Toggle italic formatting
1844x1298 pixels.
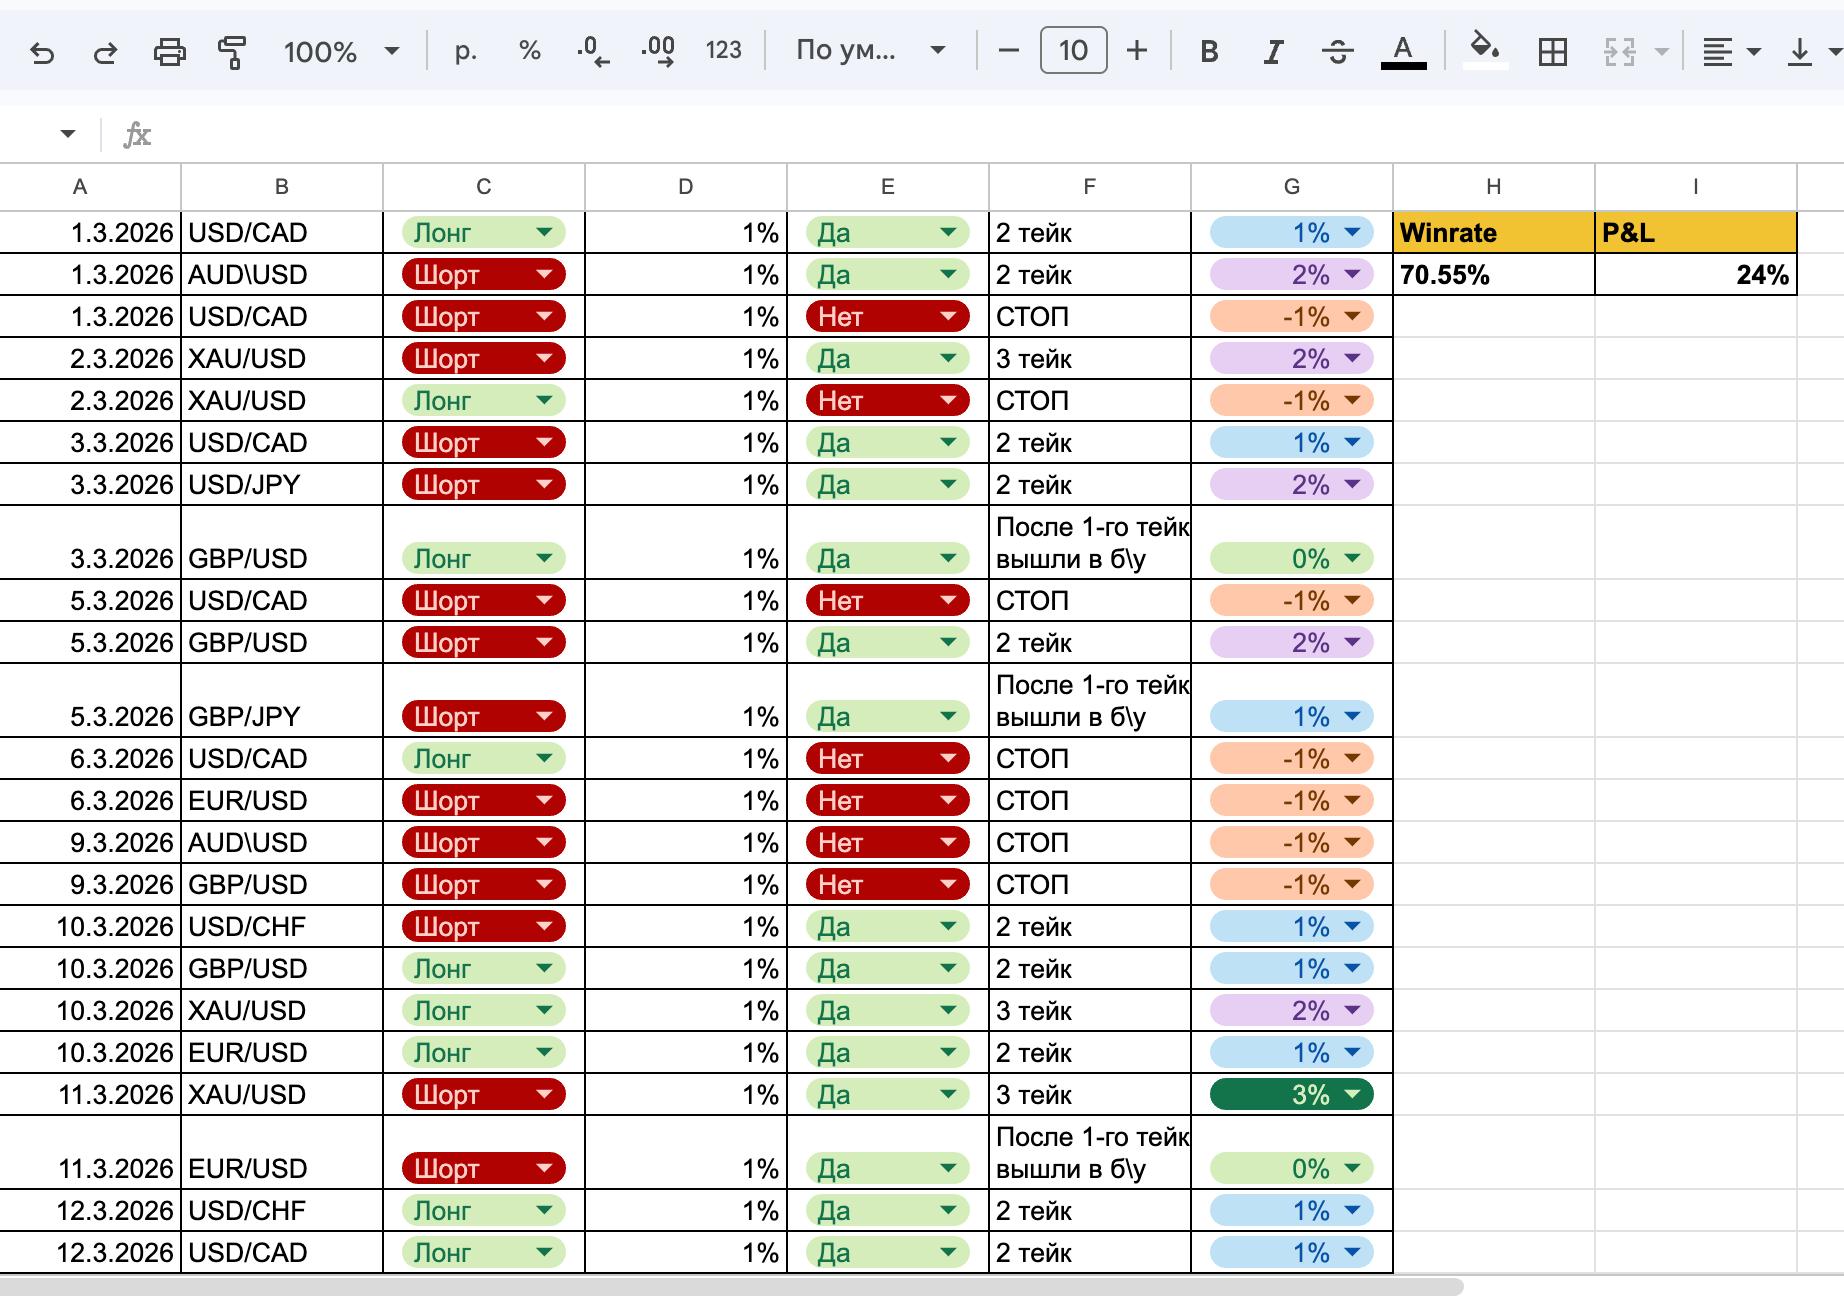pos(1273,51)
